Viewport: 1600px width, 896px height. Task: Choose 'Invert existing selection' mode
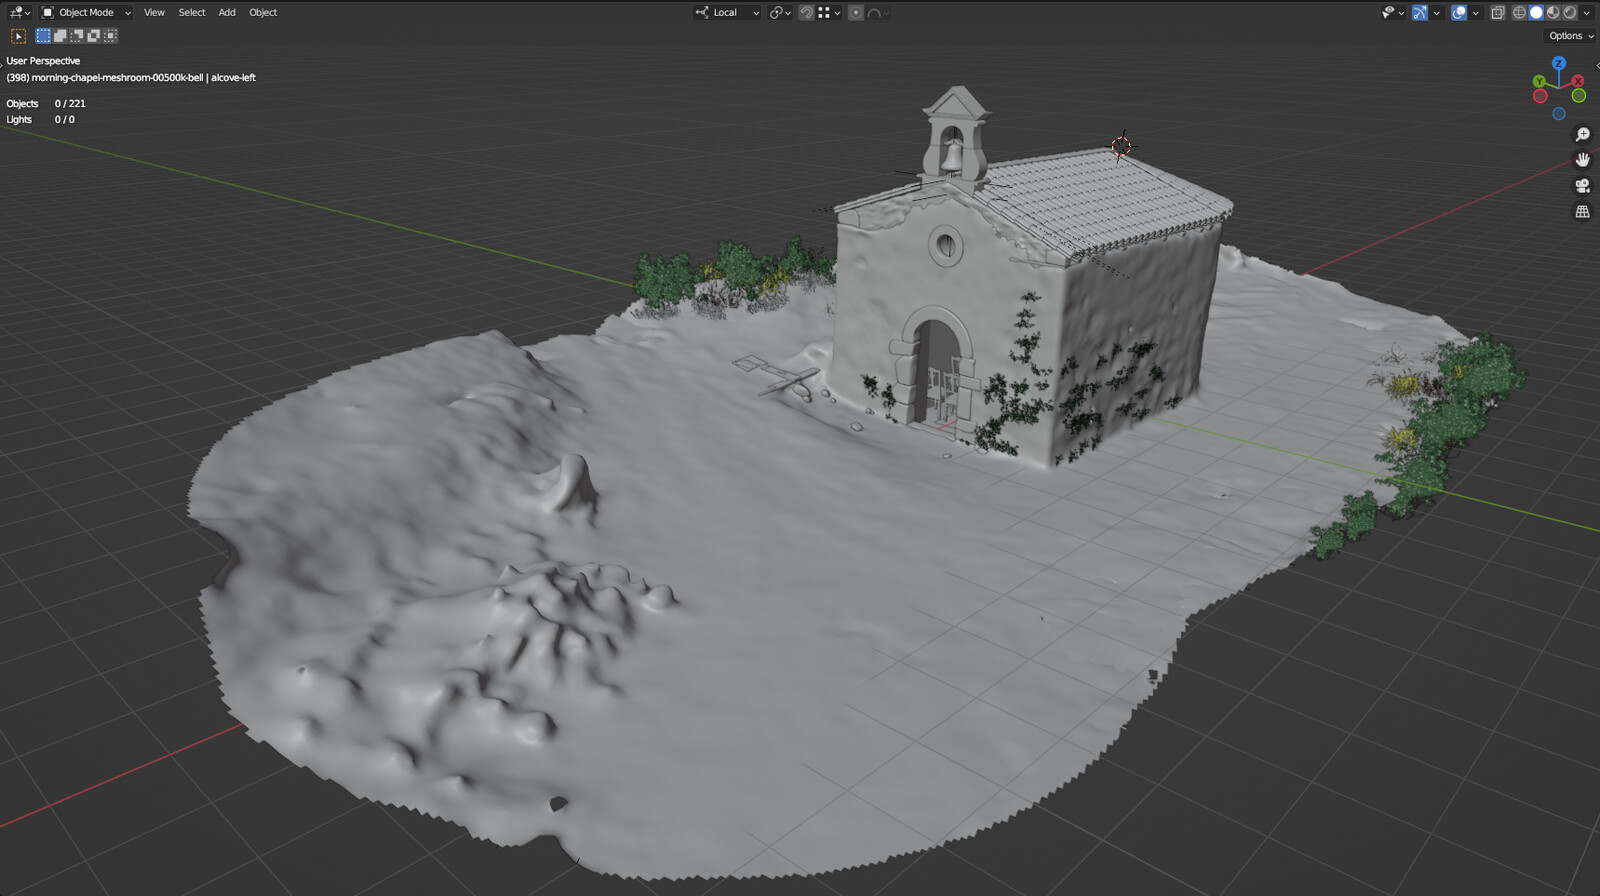94,36
